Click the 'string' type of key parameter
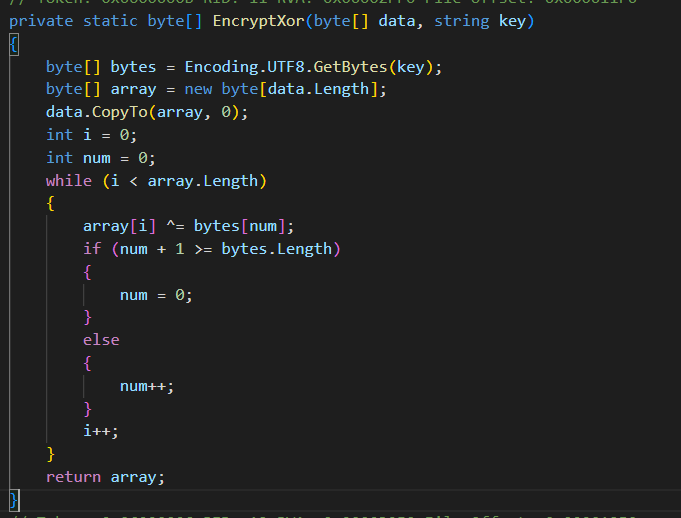Viewport: 681px width, 518px height. 461,21
